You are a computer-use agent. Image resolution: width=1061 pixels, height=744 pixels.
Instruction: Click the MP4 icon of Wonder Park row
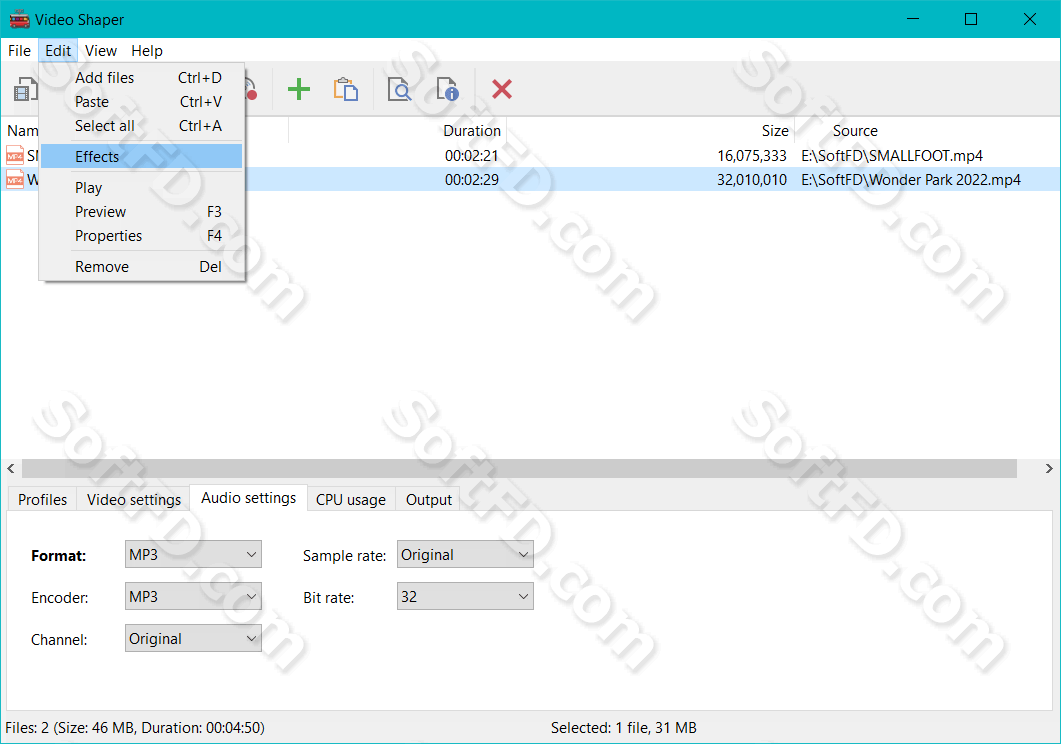coord(15,179)
